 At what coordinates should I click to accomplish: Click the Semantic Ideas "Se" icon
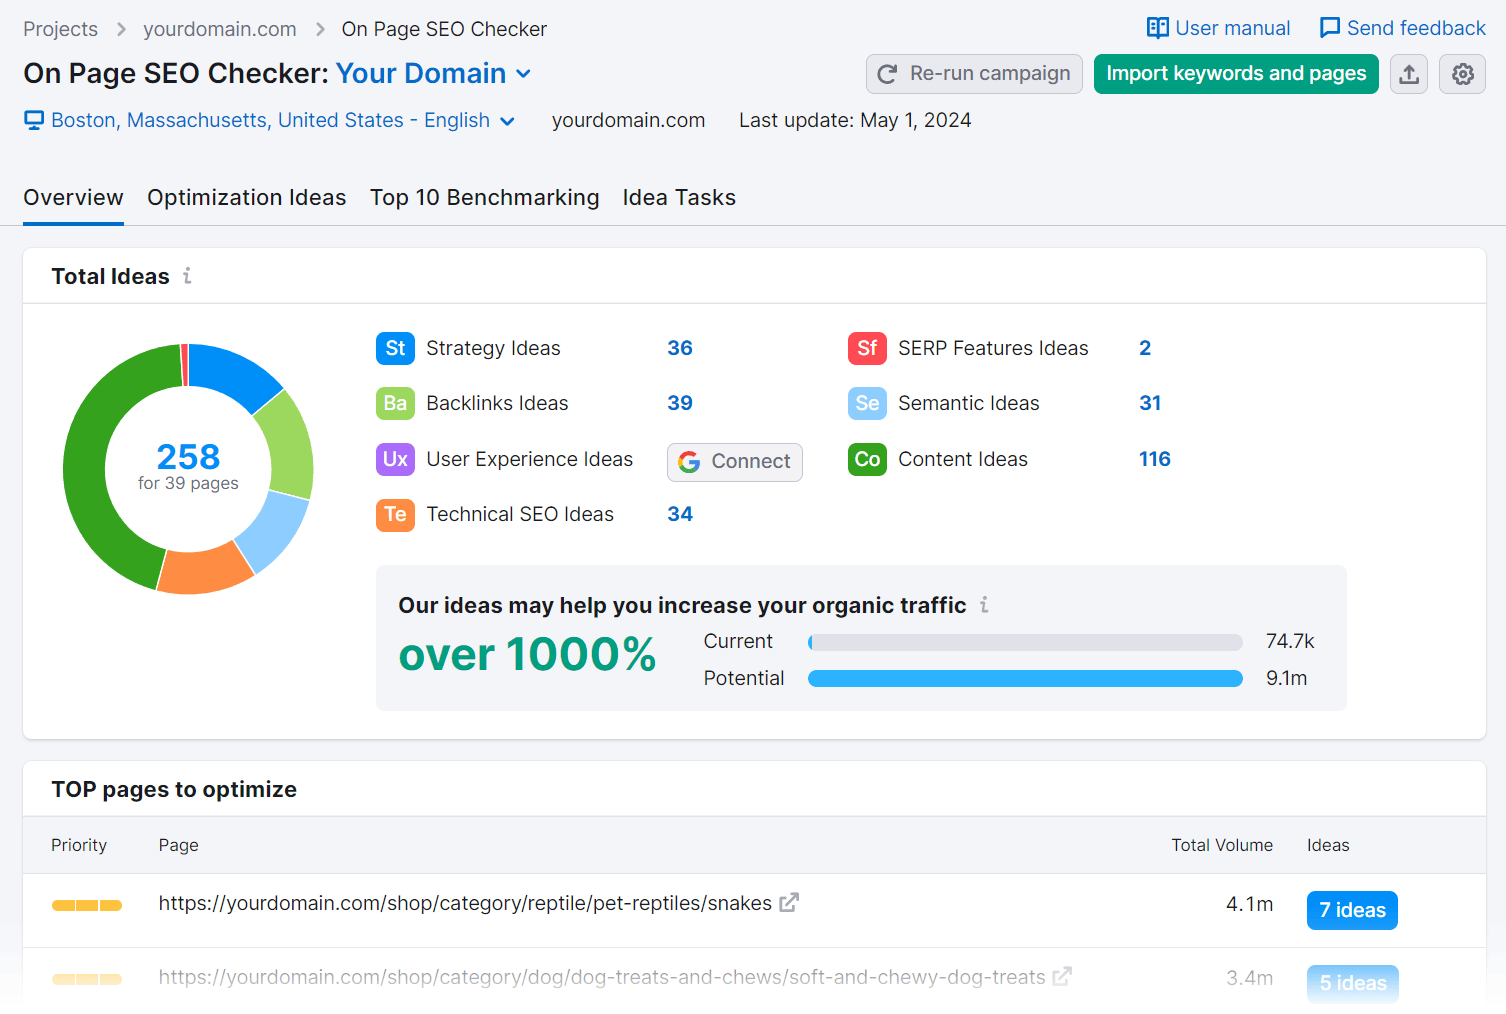click(x=866, y=403)
